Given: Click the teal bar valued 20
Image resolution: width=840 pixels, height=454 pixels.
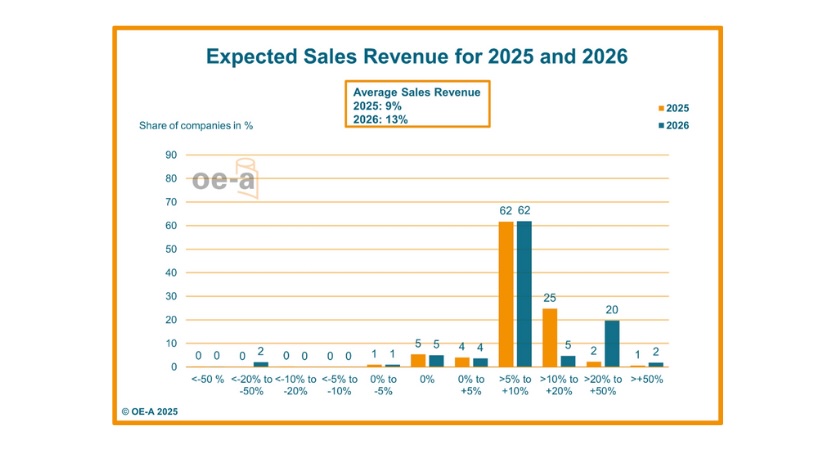Looking at the screenshot, I should coord(611,343).
